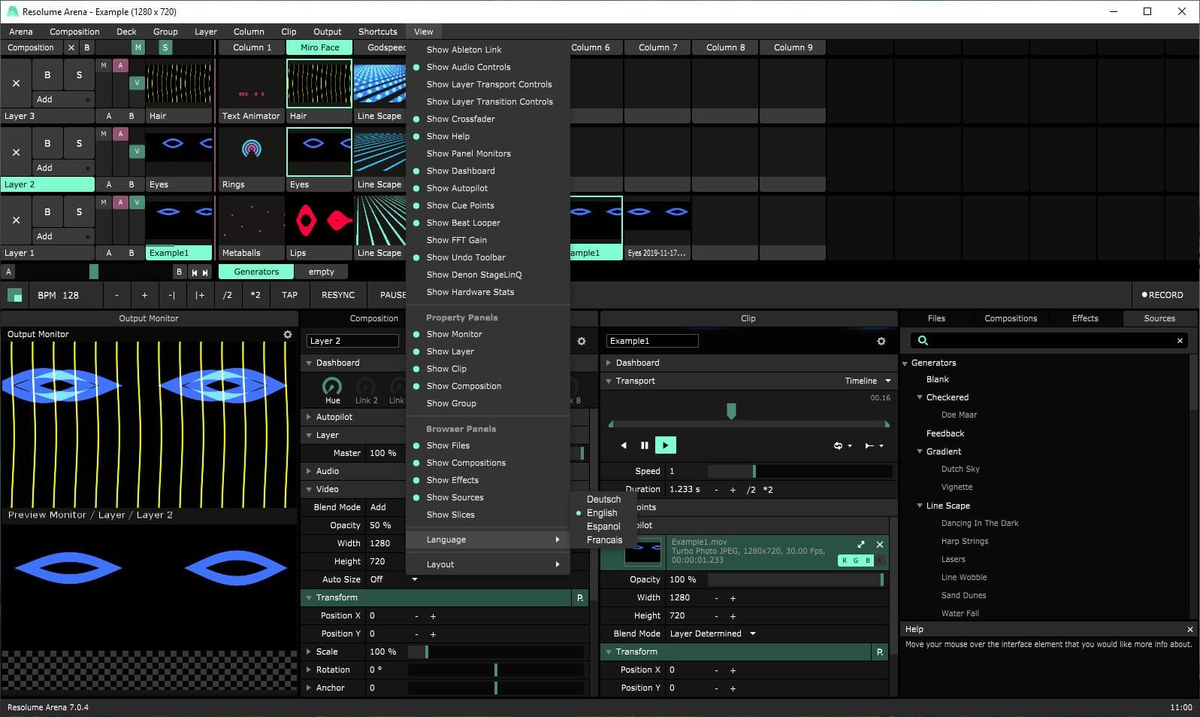Click the Example1 clip name field
This screenshot has width=1200, height=717.
tap(652, 341)
